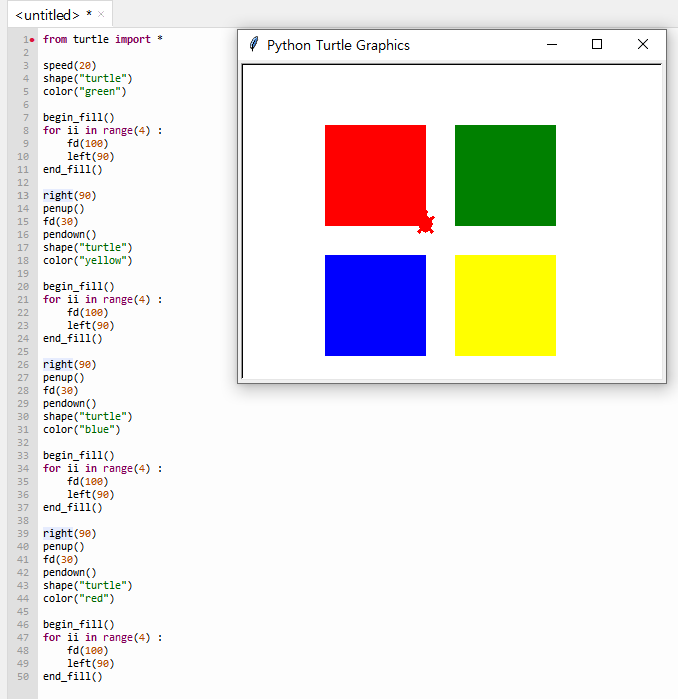Click 'fd(100)' on line 48
Viewport: 678px width, 699px height.
(88, 650)
